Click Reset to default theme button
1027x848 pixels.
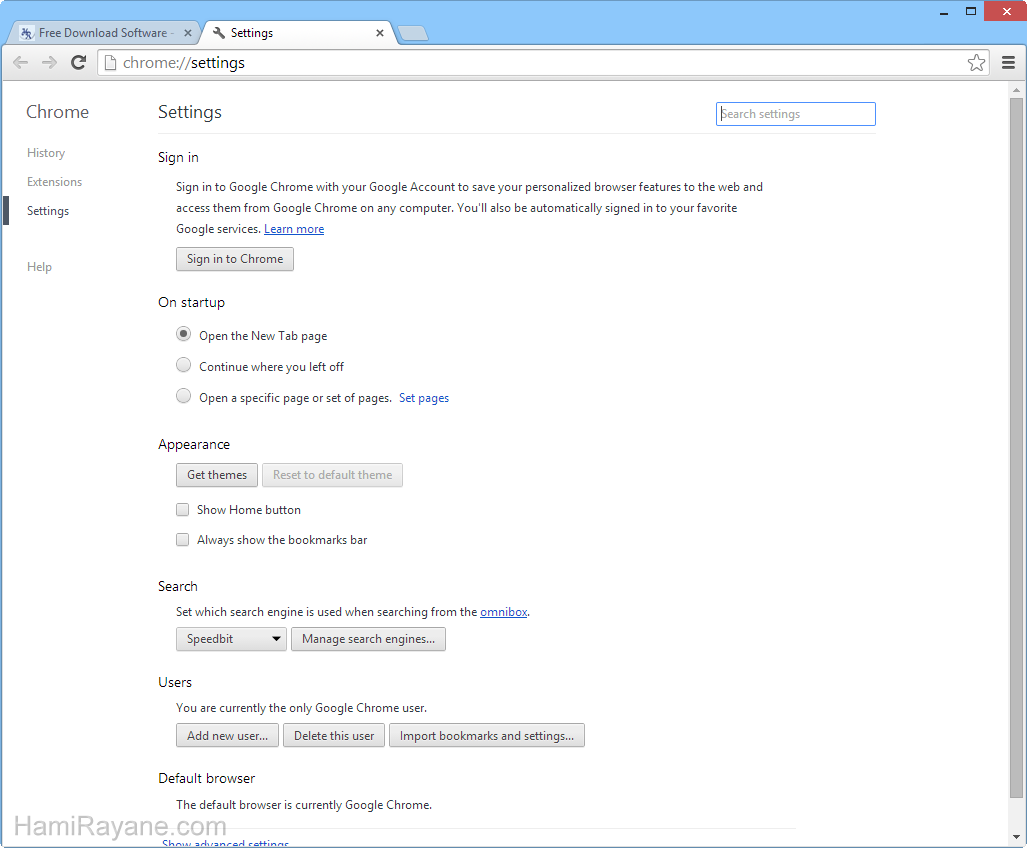[332, 475]
